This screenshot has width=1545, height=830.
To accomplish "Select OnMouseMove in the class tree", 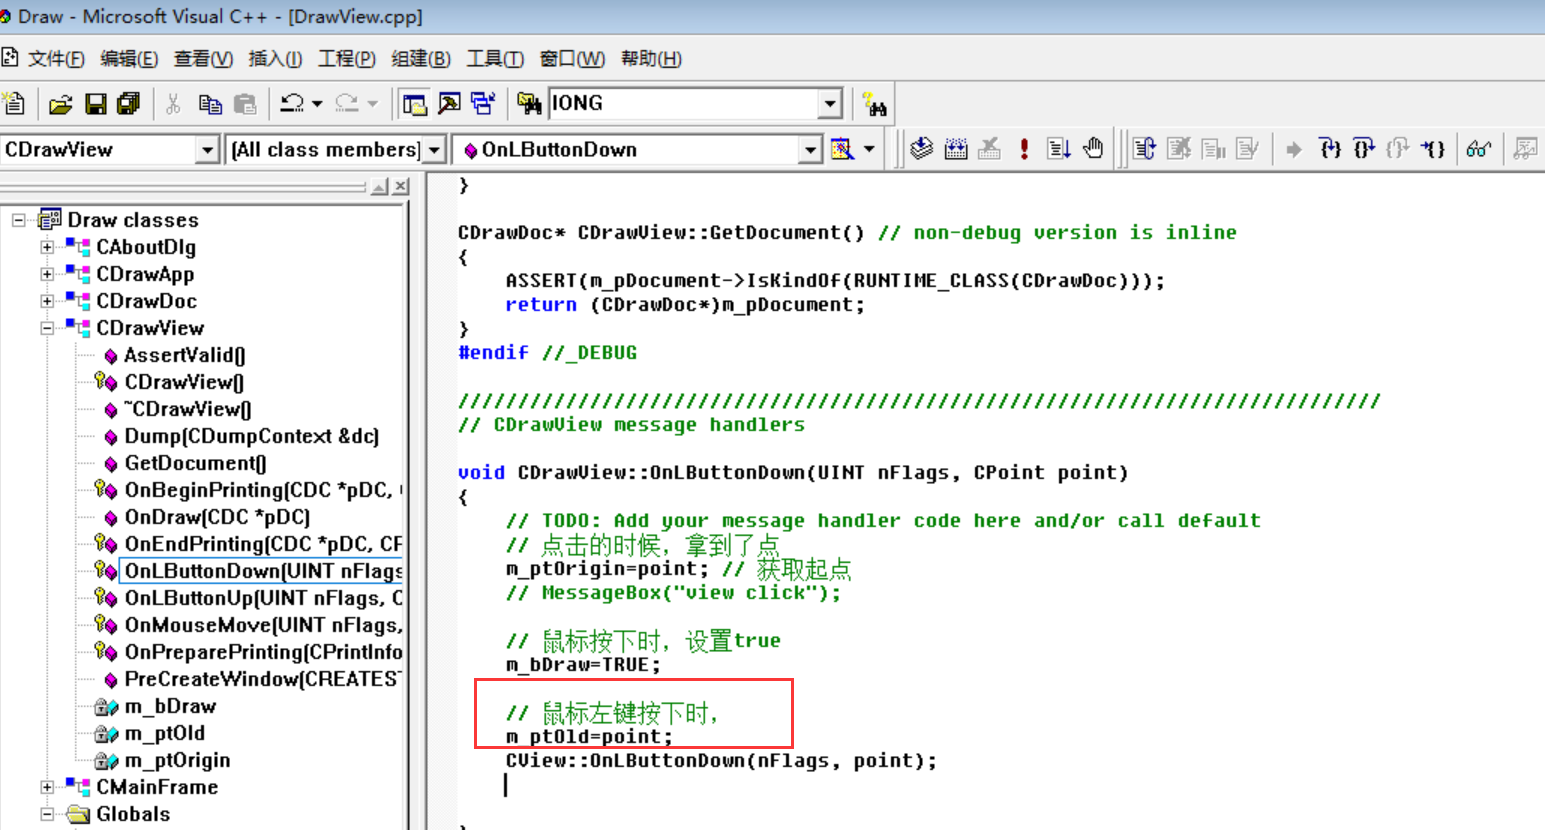I will pos(263,625).
